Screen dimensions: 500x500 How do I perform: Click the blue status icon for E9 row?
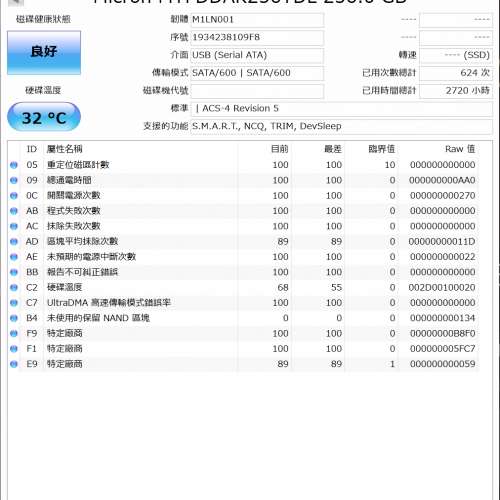coord(14,364)
